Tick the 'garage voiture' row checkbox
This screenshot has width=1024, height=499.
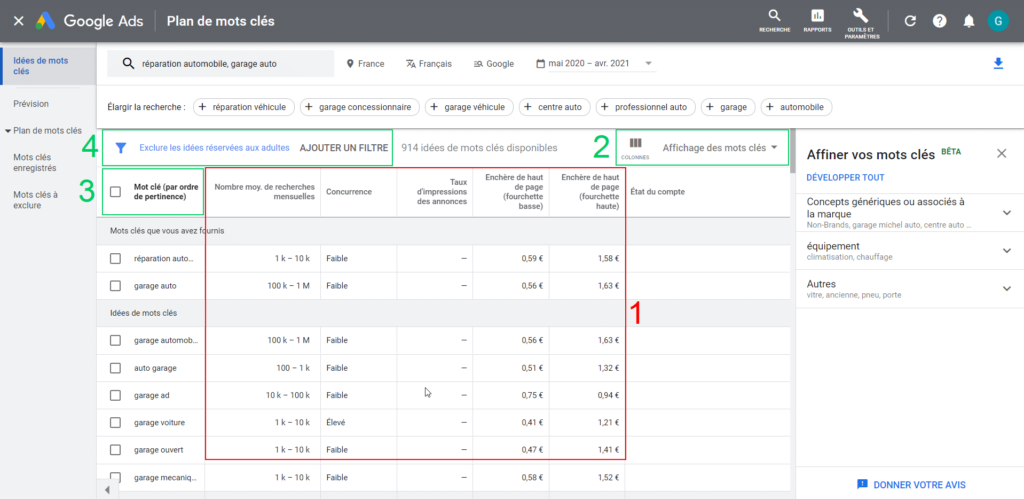tap(116, 422)
